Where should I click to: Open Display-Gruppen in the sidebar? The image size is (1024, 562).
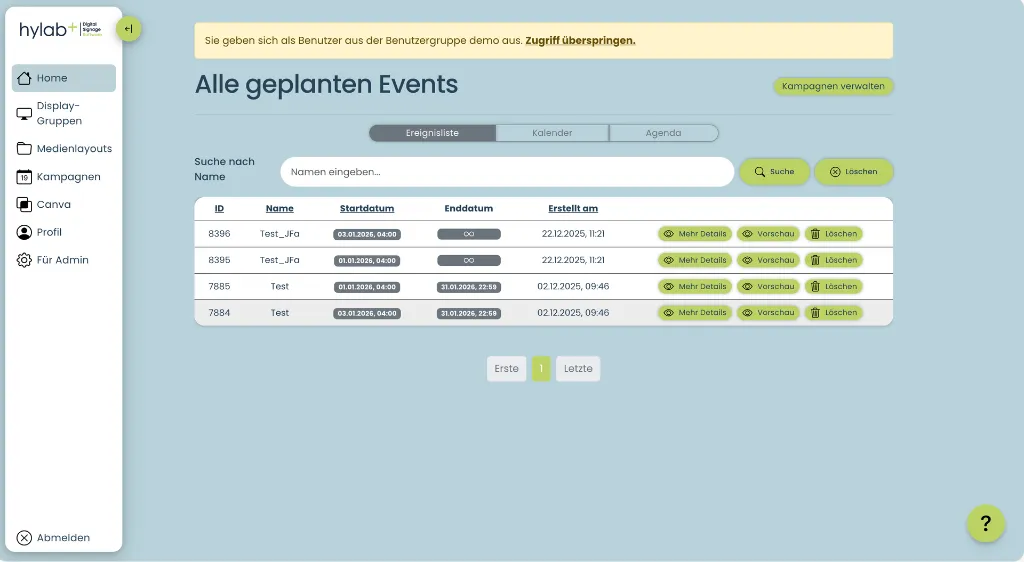[x=63, y=113]
